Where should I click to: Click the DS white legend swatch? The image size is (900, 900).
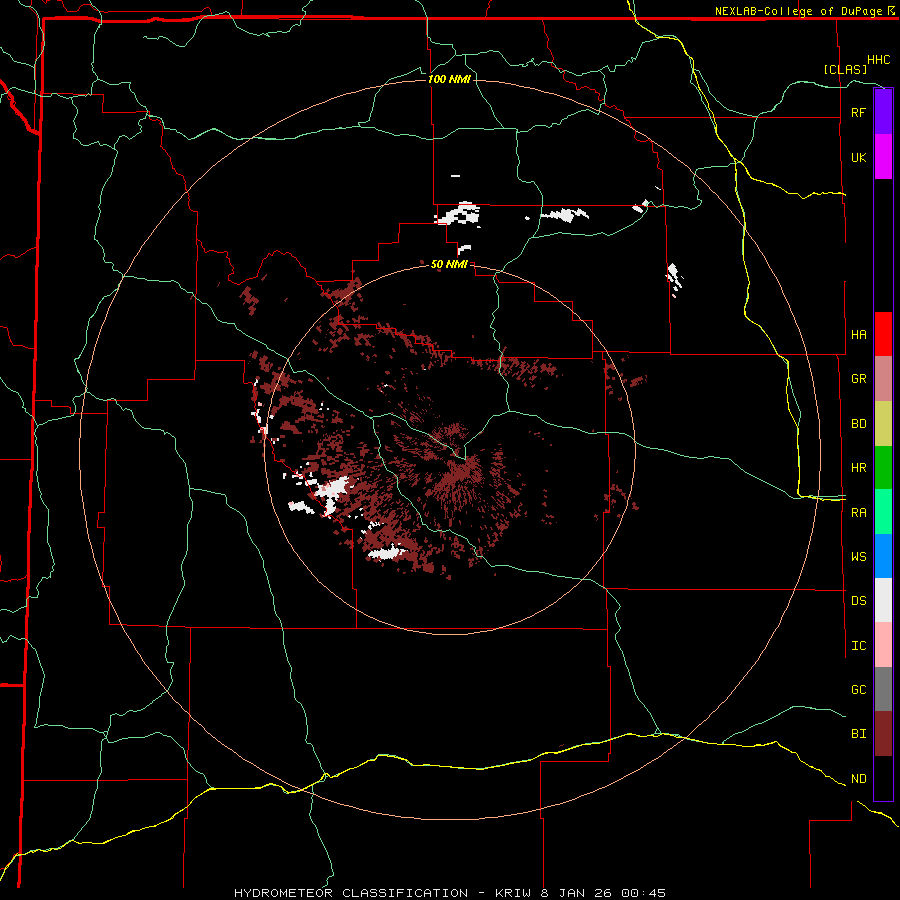coord(883,600)
